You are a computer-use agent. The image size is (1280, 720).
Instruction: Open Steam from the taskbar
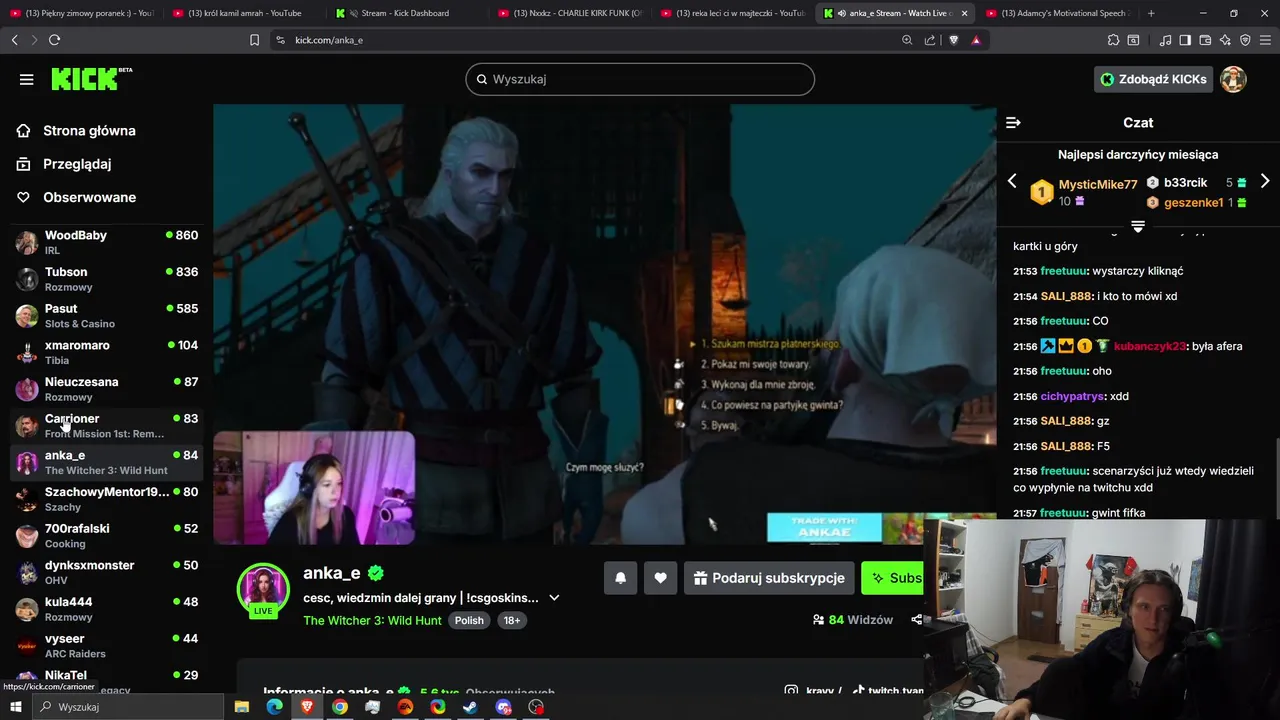click(471, 707)
